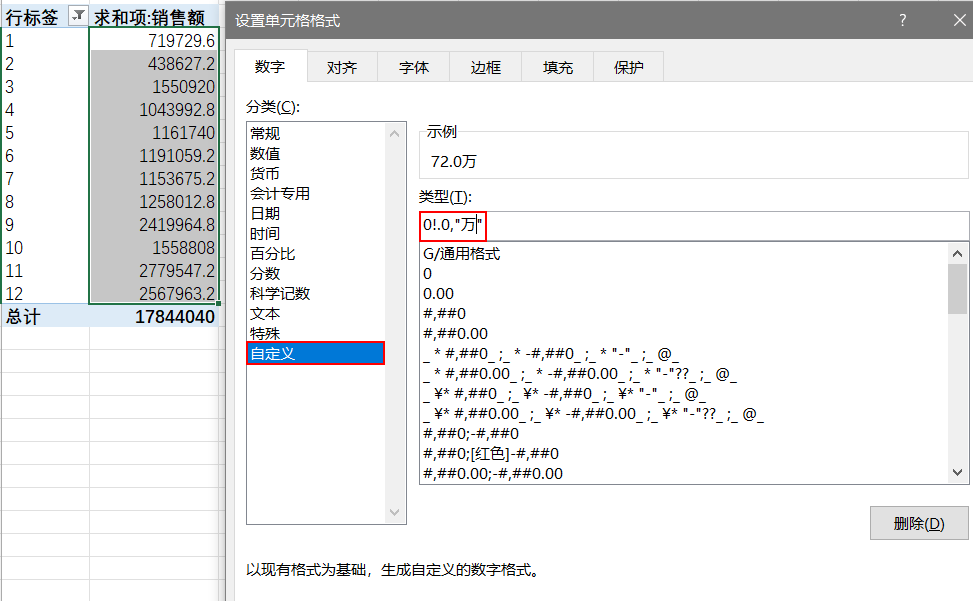Pick the 日期 category
973x601 pixels.
316,213
